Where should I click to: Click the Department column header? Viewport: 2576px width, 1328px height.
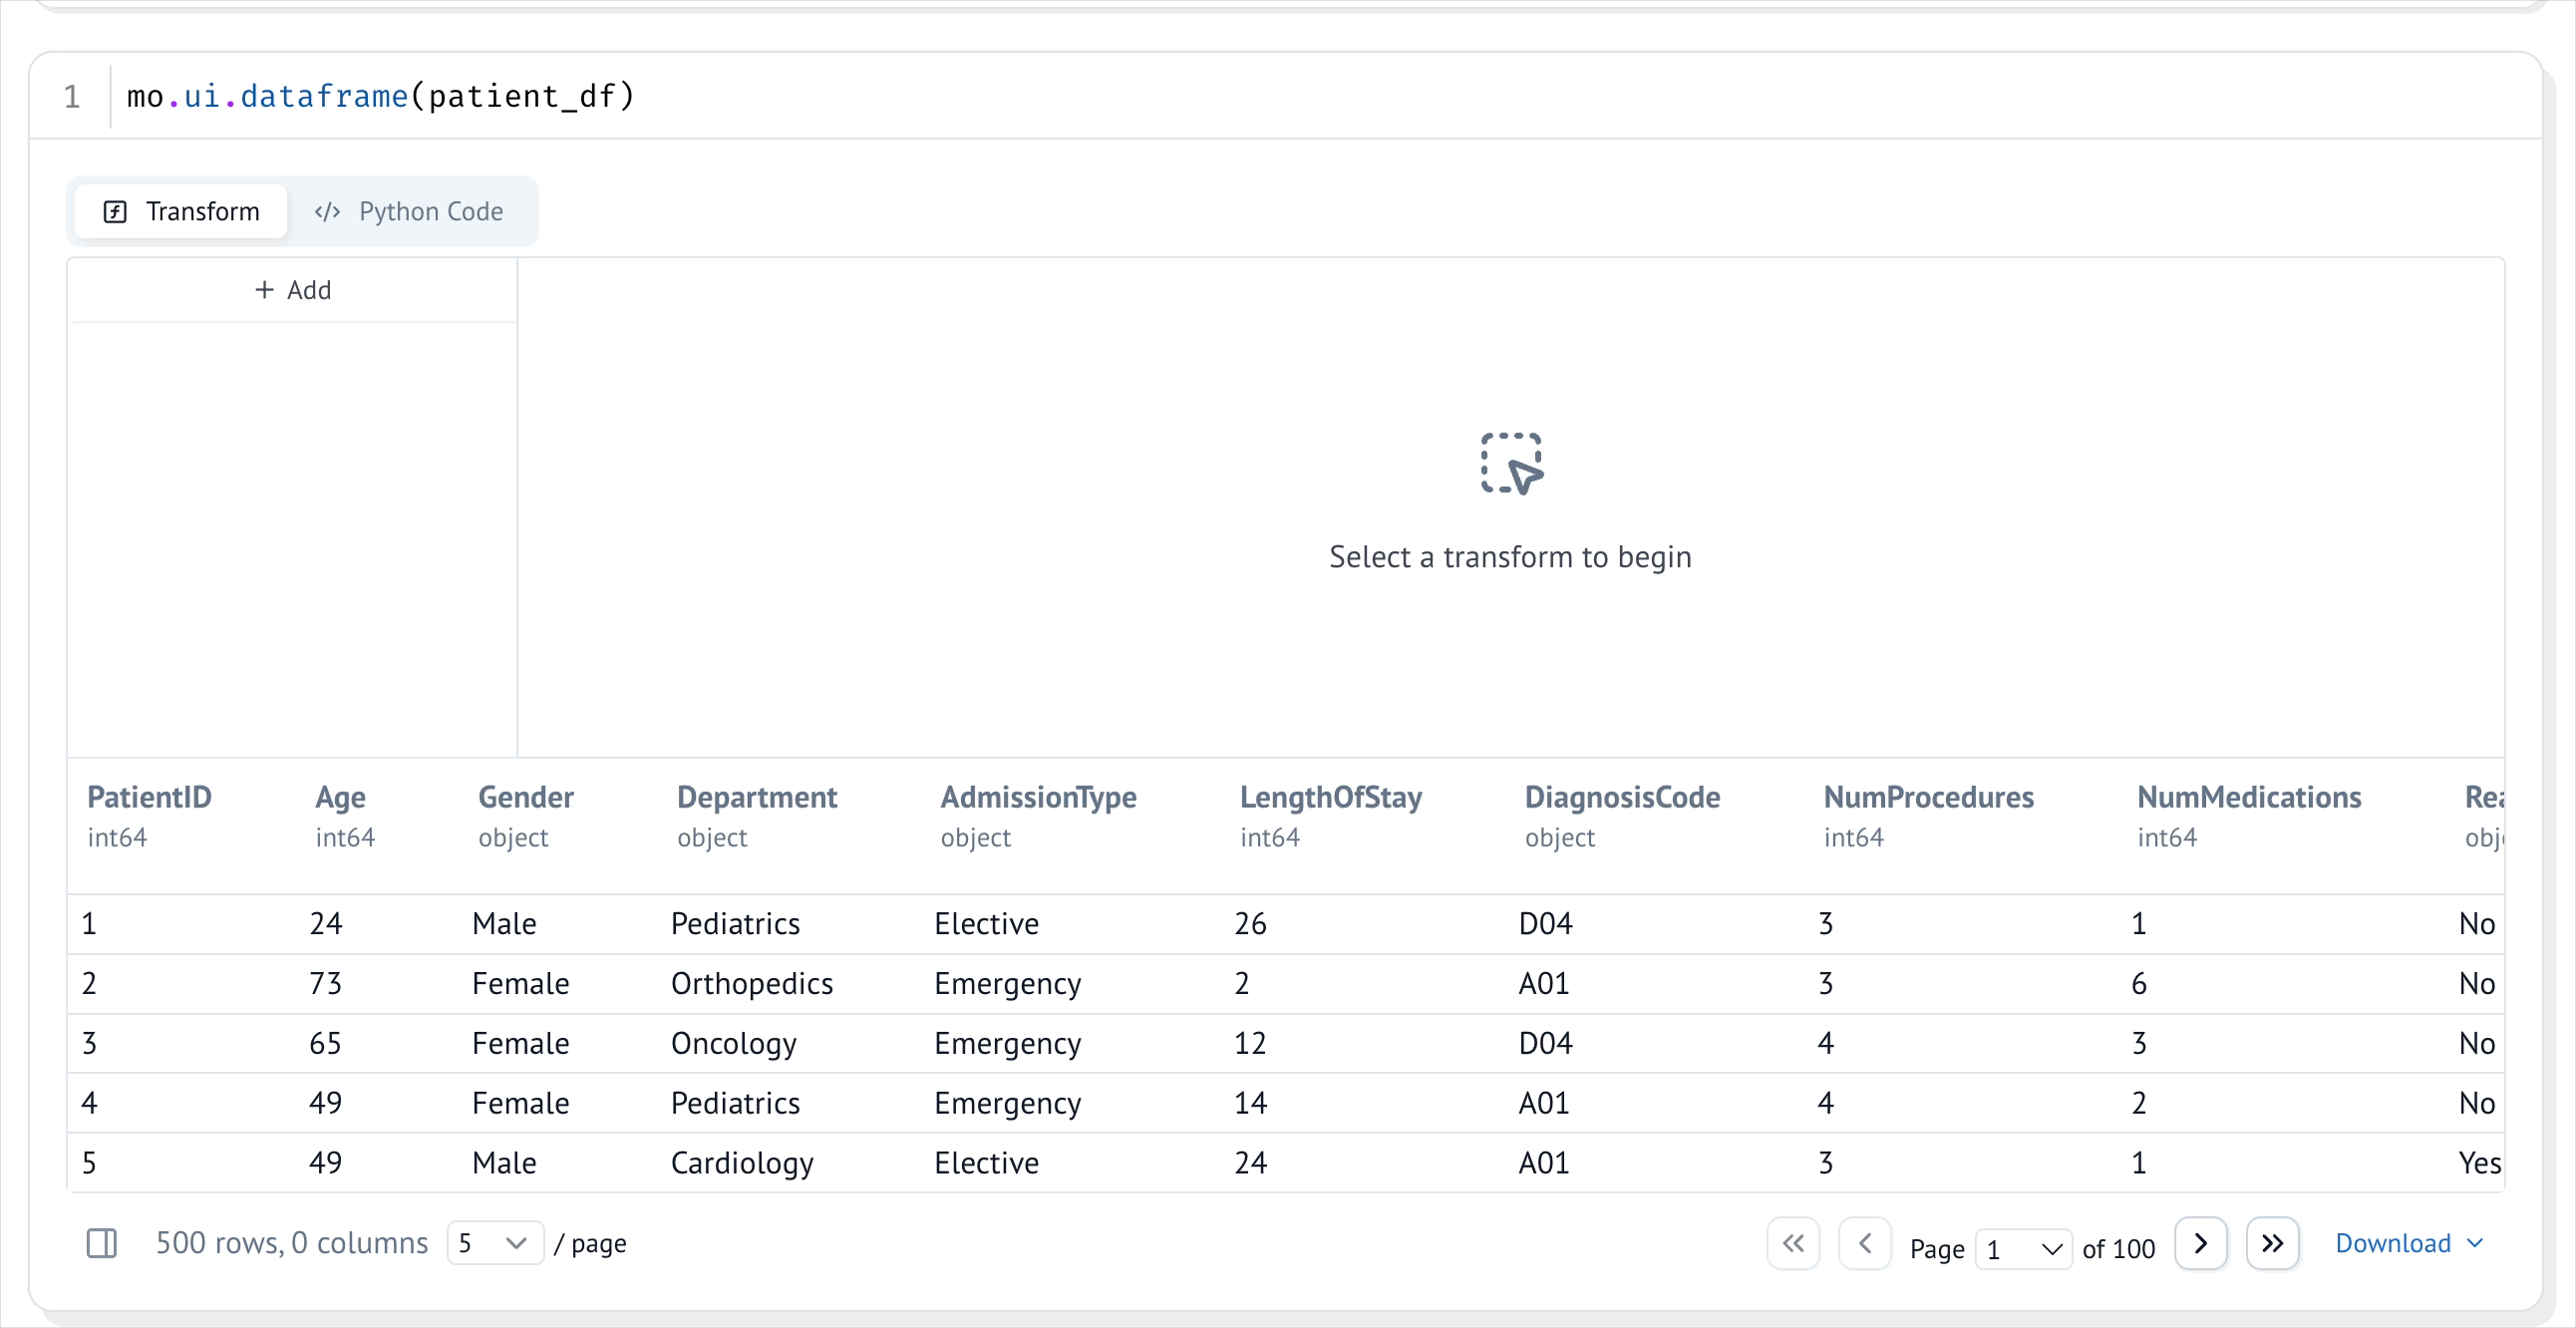point(756,797)
